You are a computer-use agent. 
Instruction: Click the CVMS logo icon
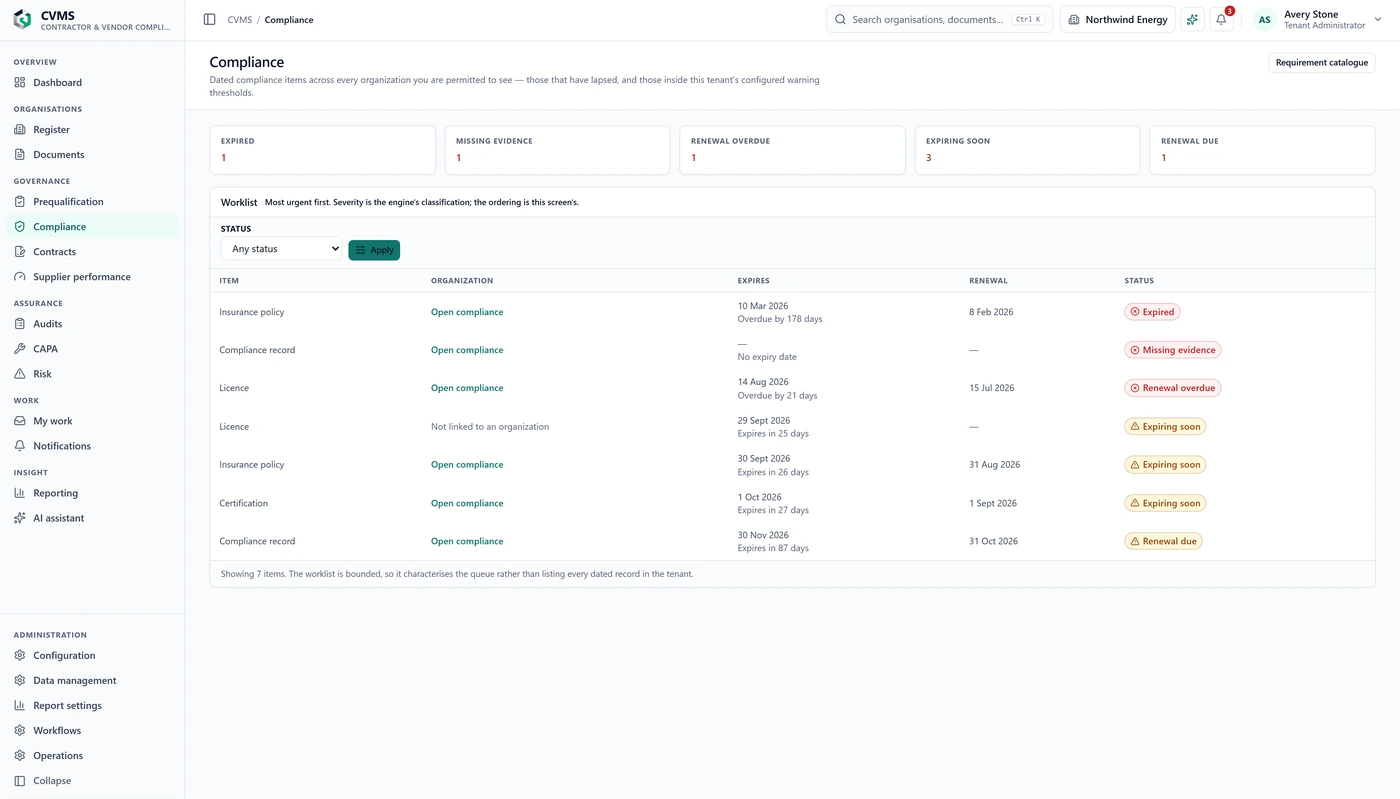[22, 20]
